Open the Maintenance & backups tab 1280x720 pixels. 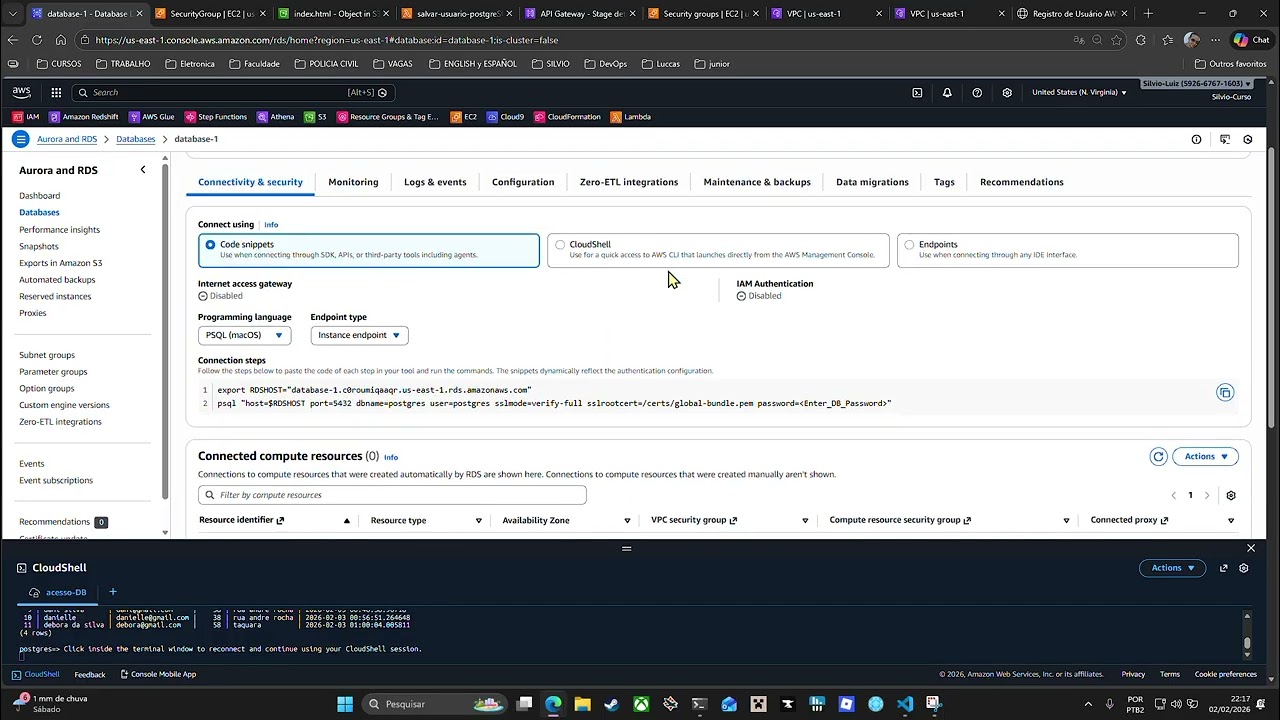[757, 182]
